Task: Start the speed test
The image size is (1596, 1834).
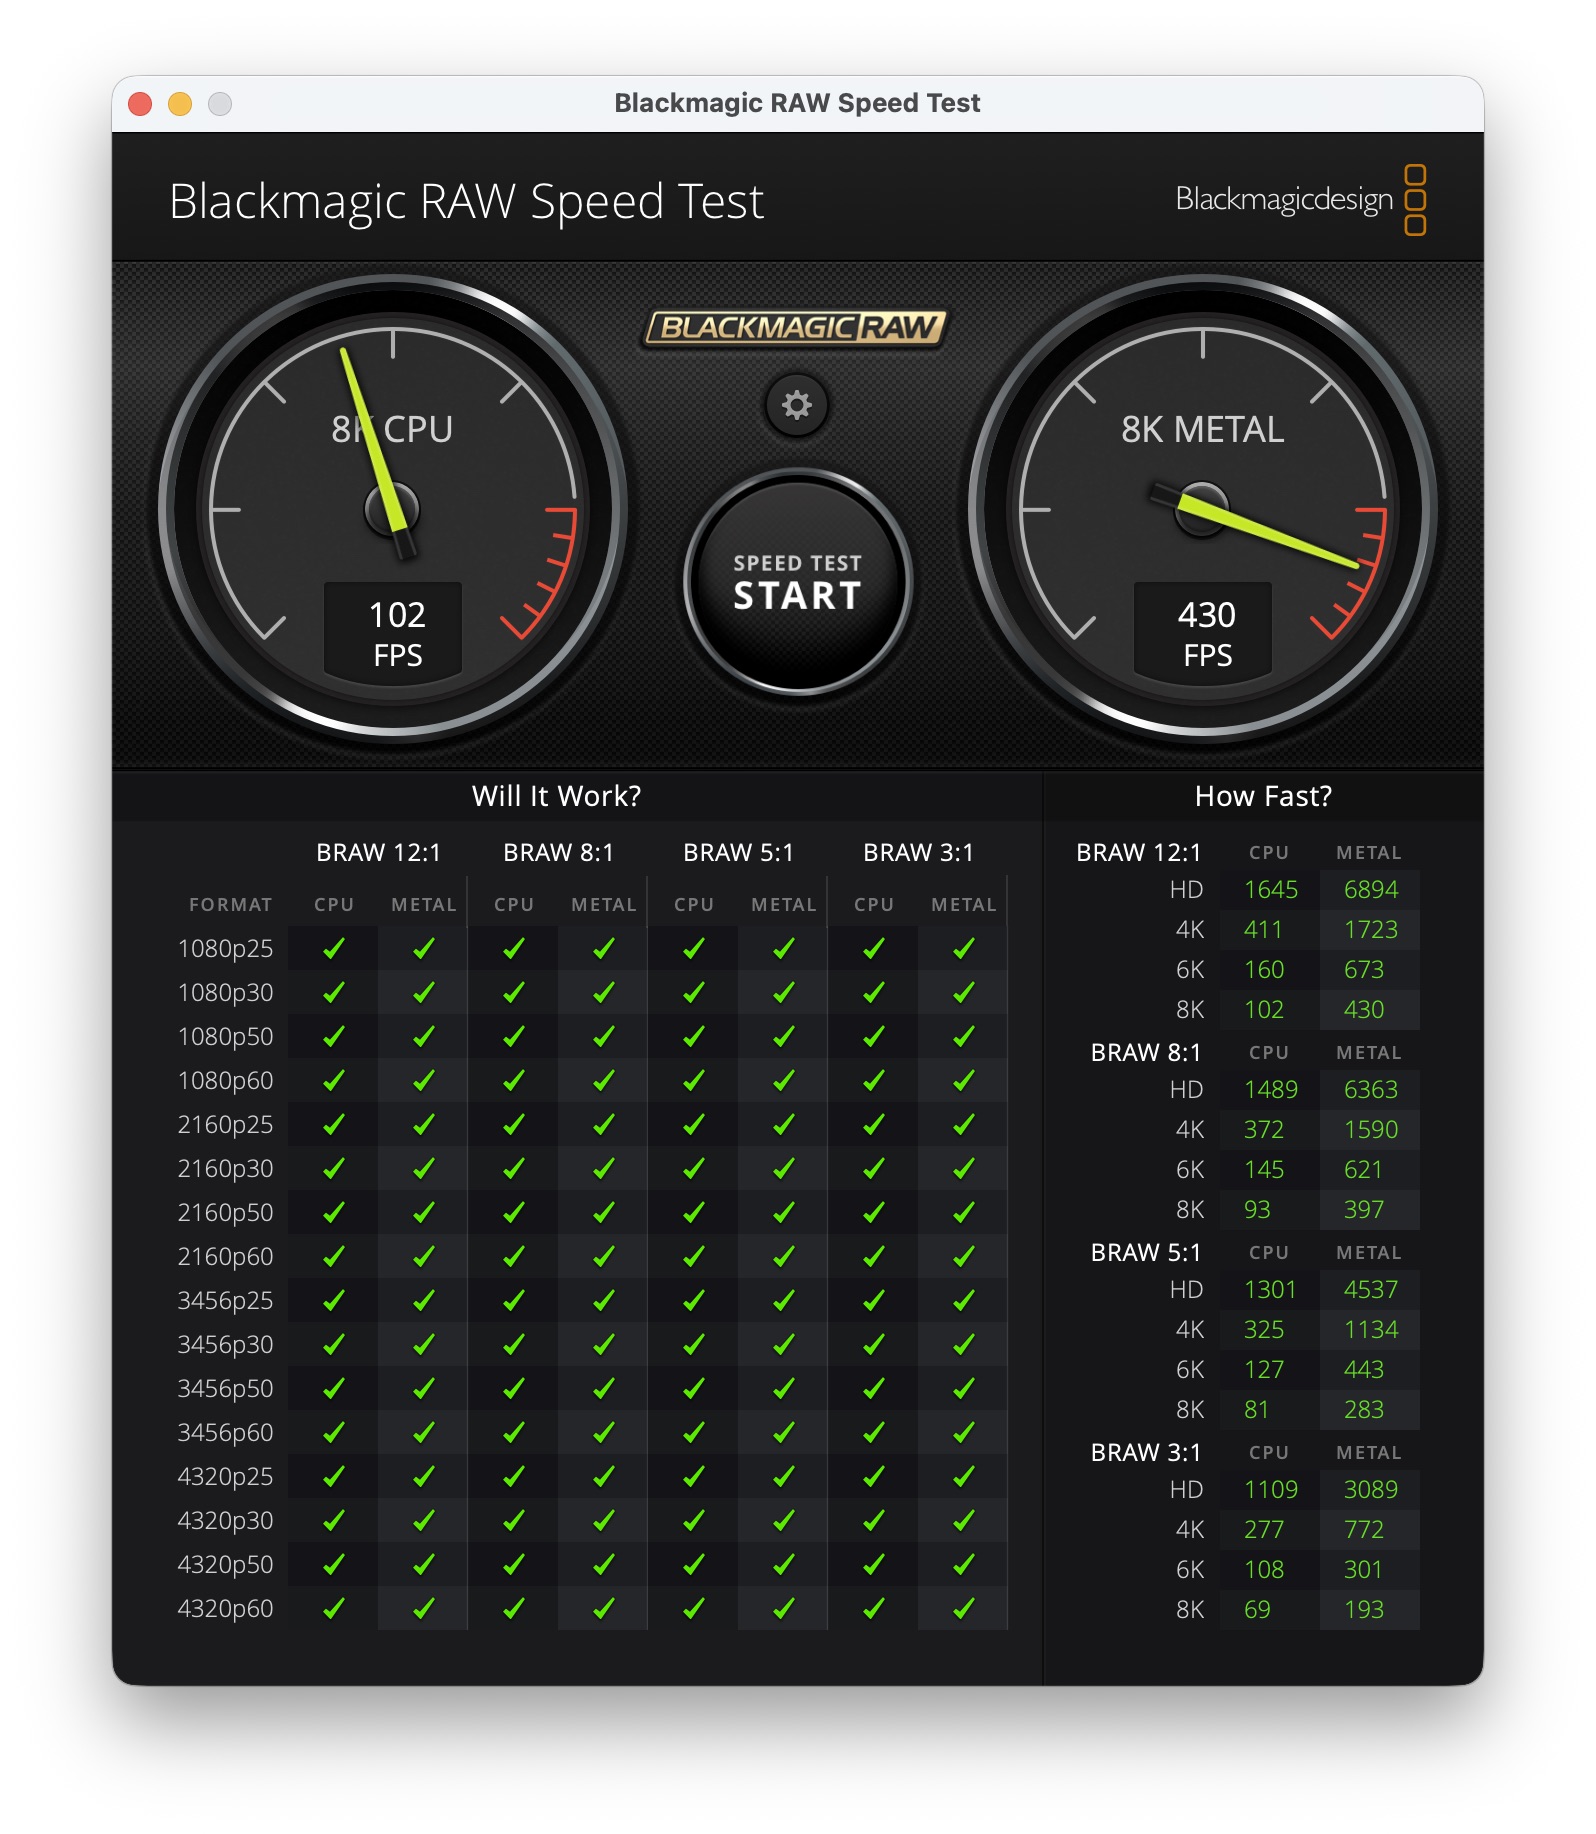Action: coord(797,582)
